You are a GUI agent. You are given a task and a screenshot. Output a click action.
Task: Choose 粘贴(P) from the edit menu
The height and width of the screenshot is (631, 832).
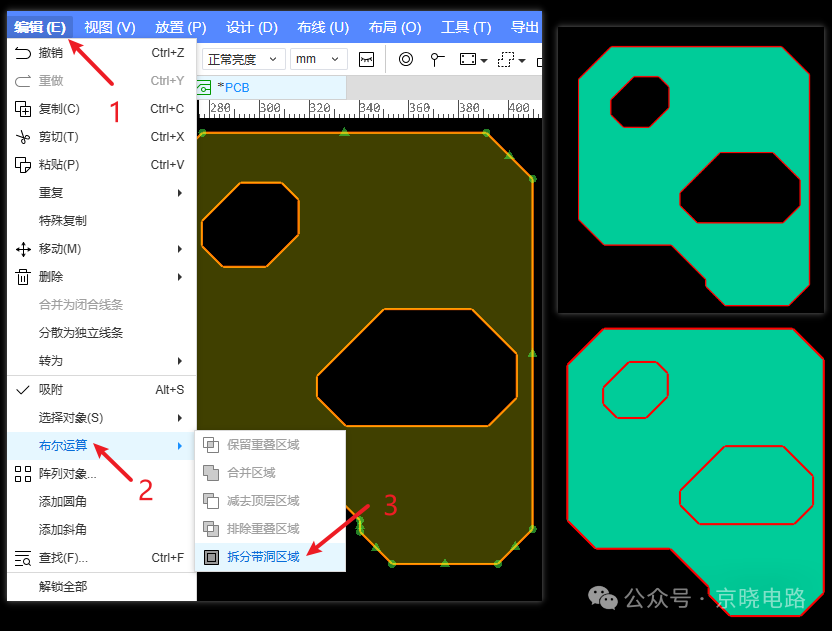coord(102,165)
